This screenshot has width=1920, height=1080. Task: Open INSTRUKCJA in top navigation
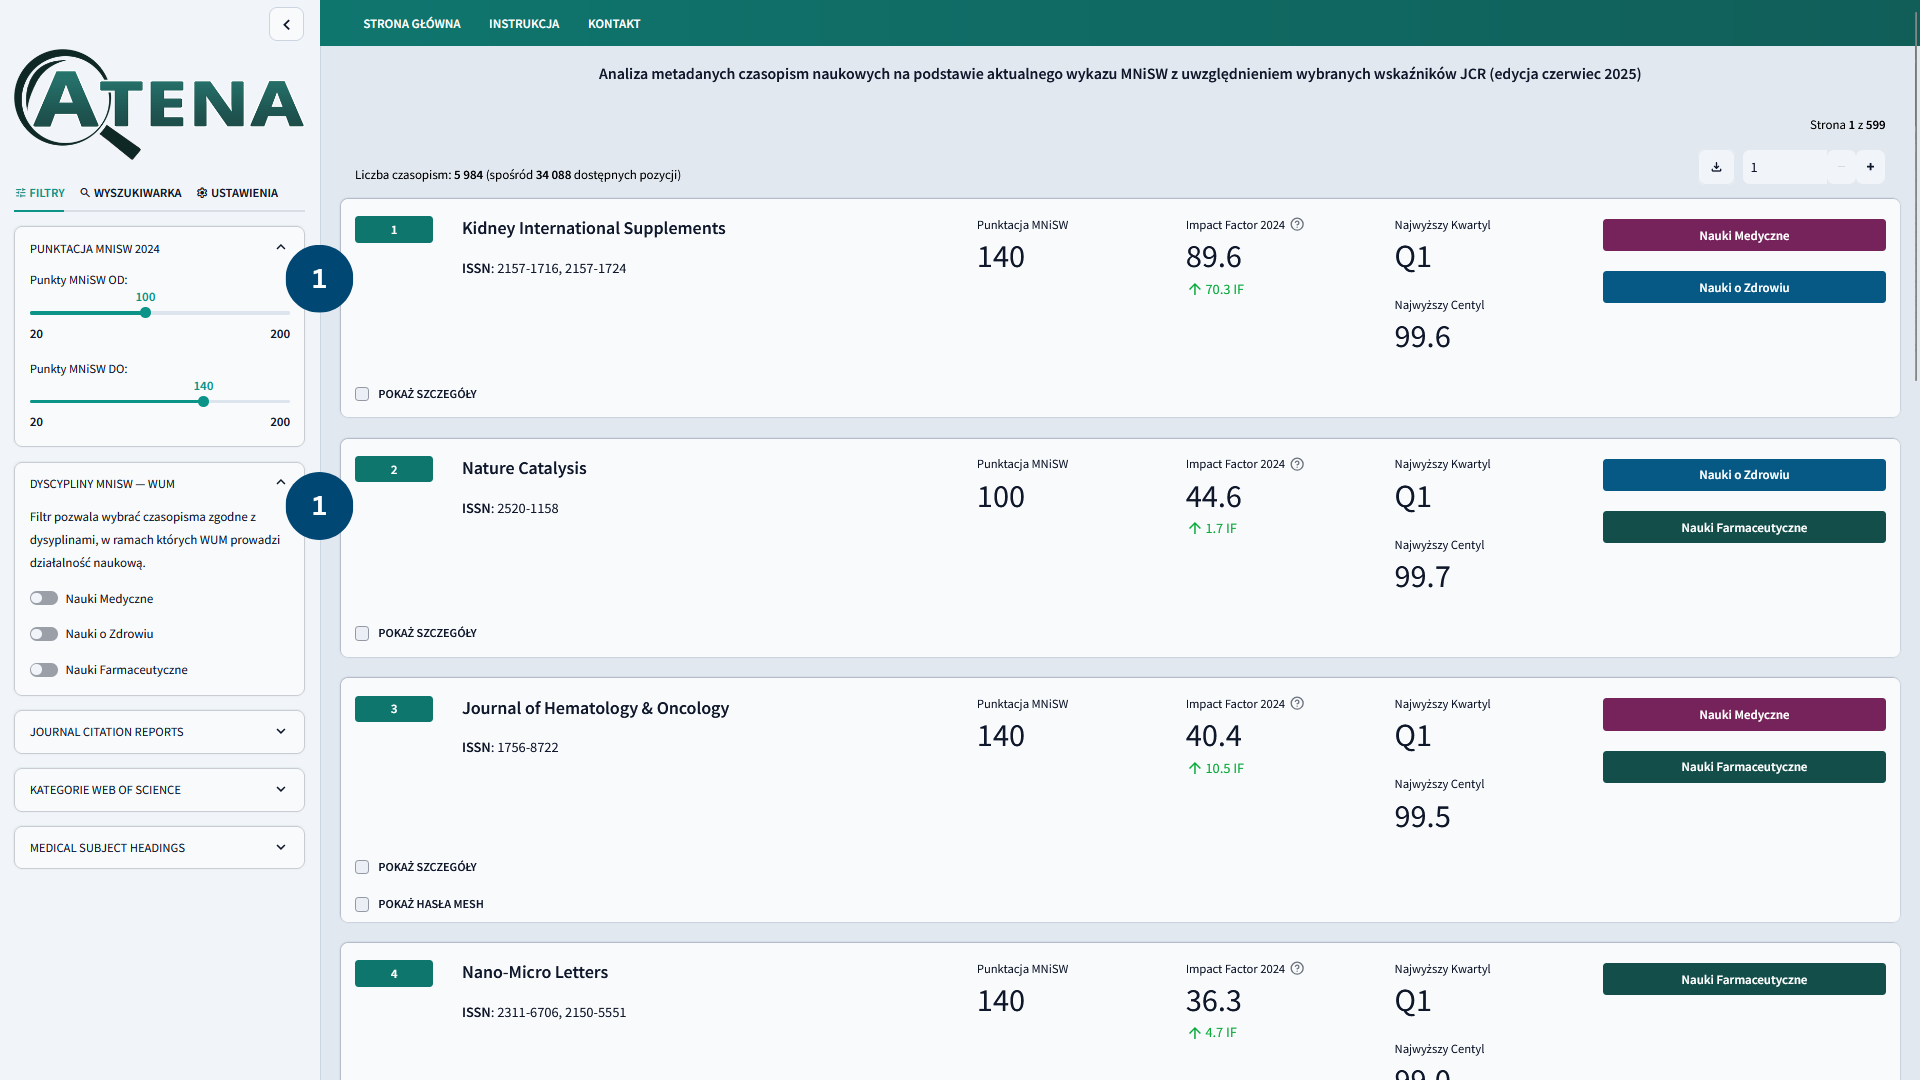[524, 24]
